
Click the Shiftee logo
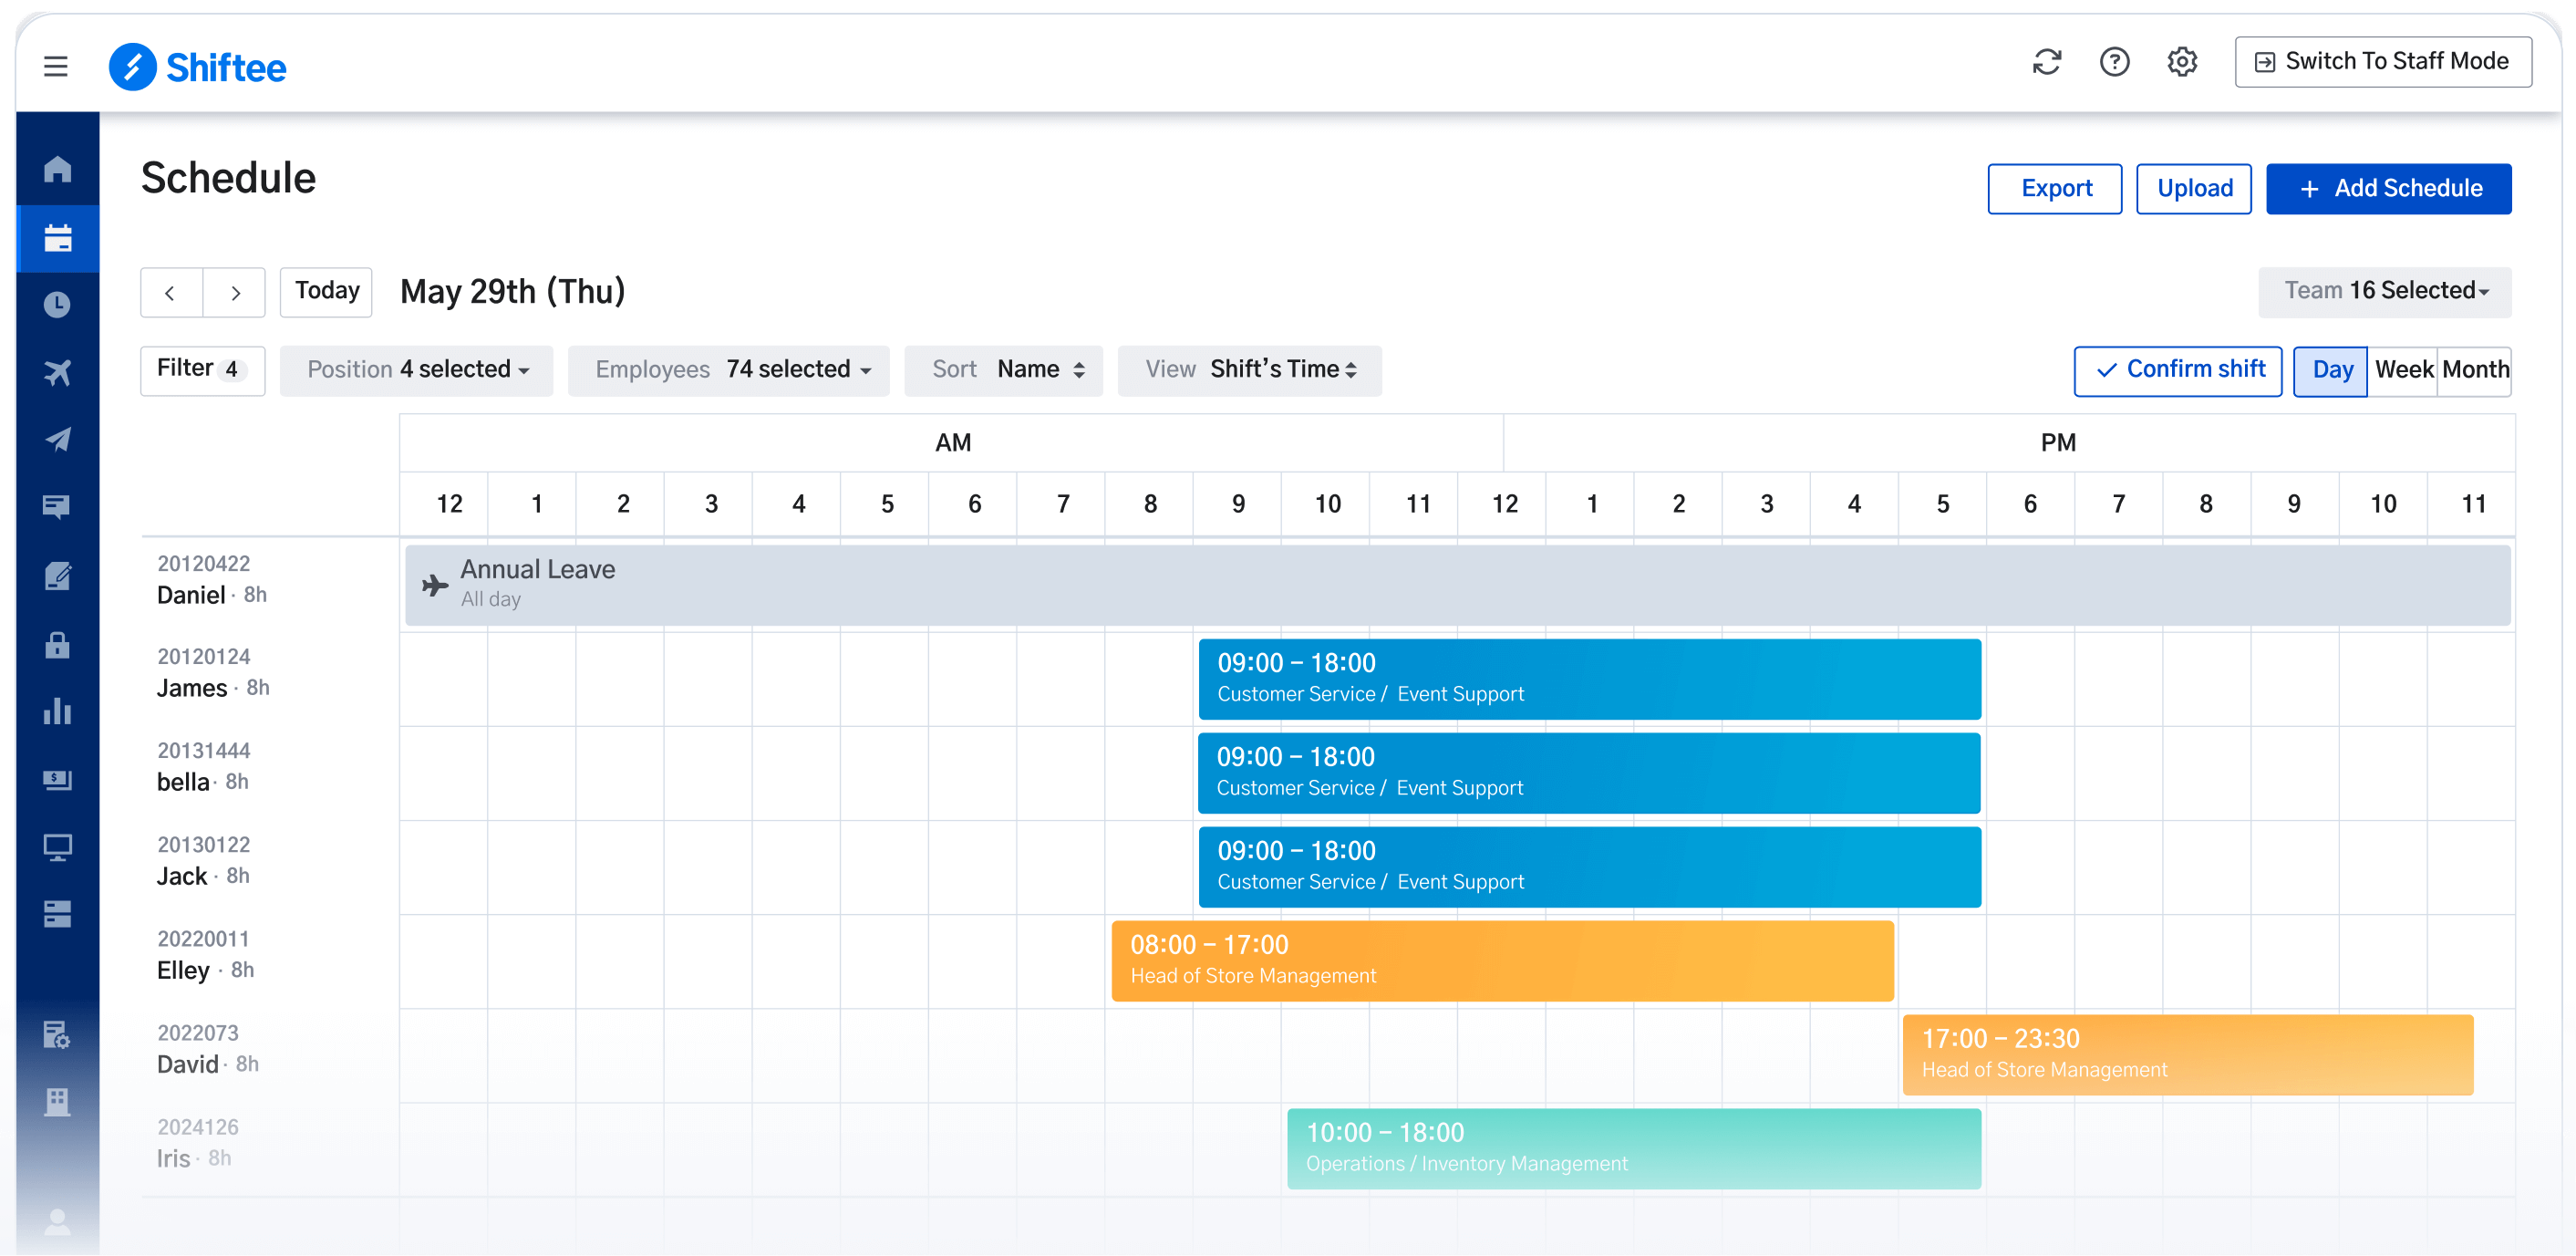tap(197, 67)
